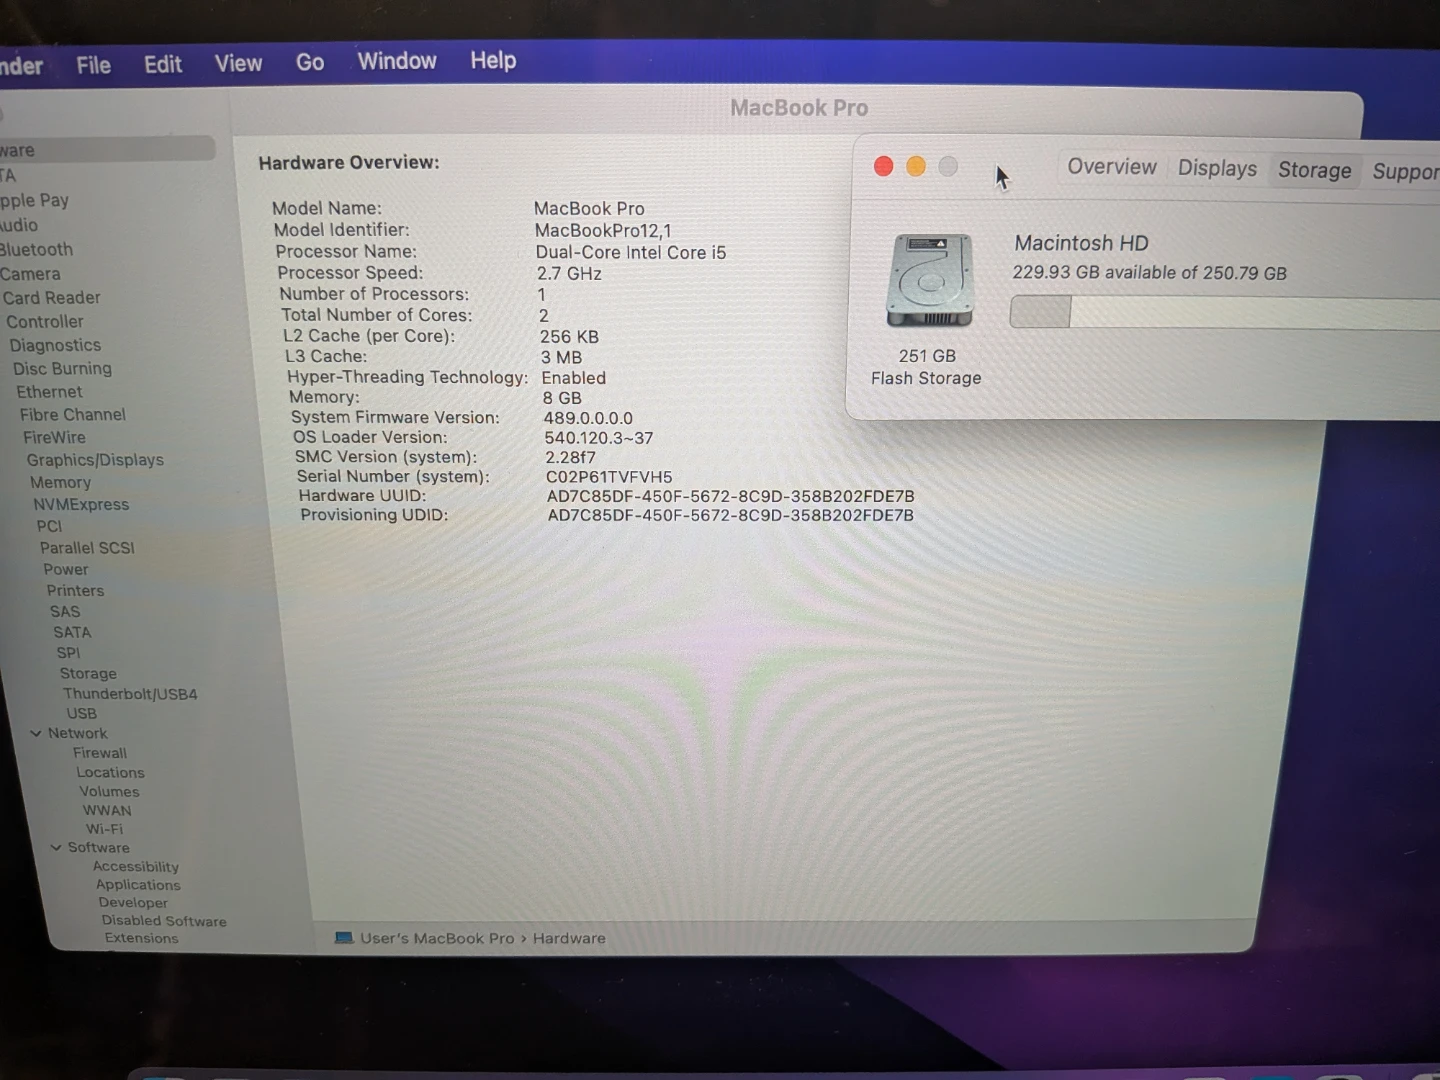This screenshot has height=1080, width=1440.
Task: Select Card Reader in the sidebar
Action: (51, 298)
